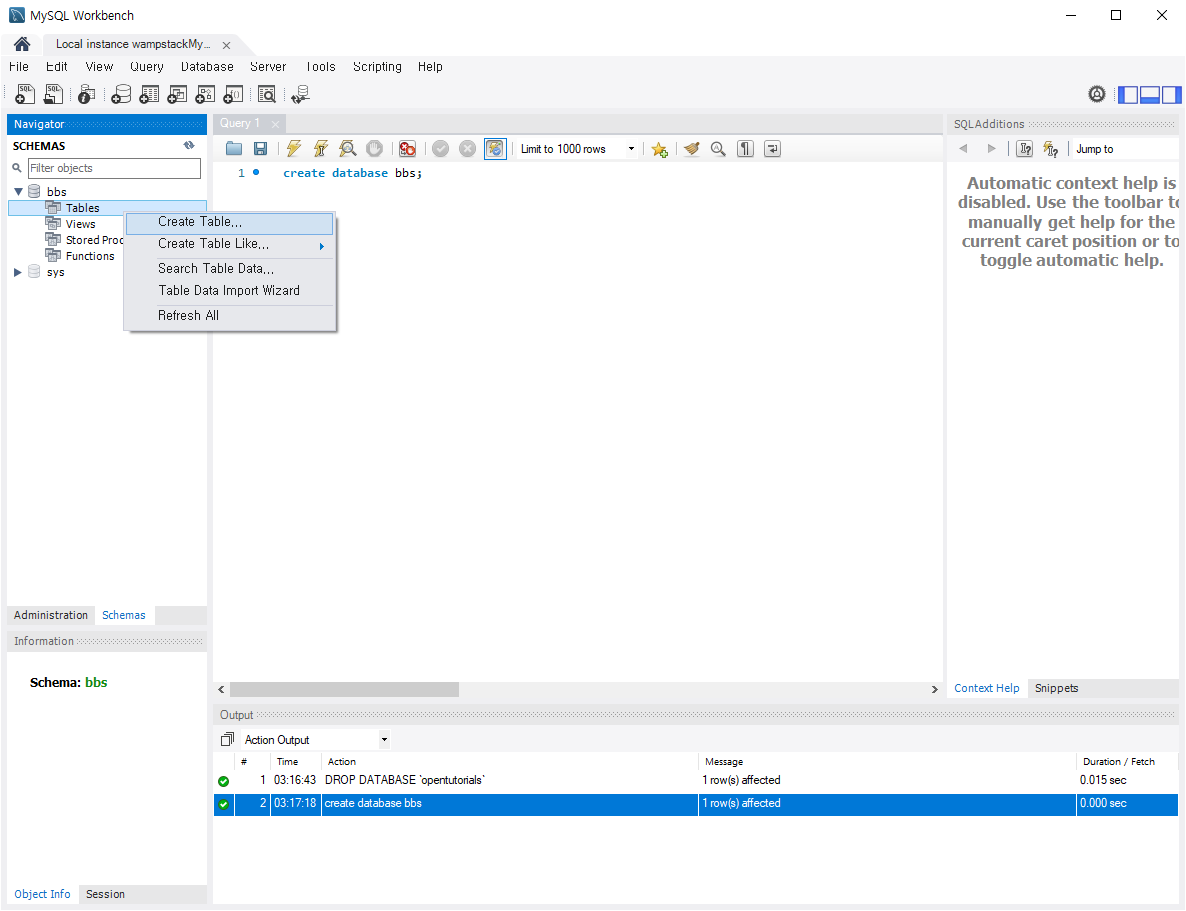Beautify the SQL with the broom icon
The width and height of the screenshot is (1186, 911).
[691, 148]
